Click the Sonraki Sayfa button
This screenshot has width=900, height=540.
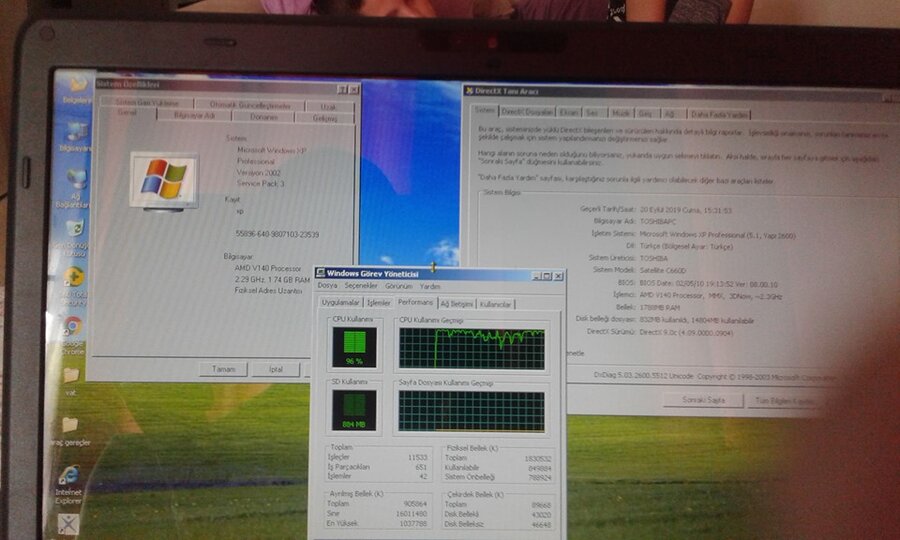pos(703,400)
